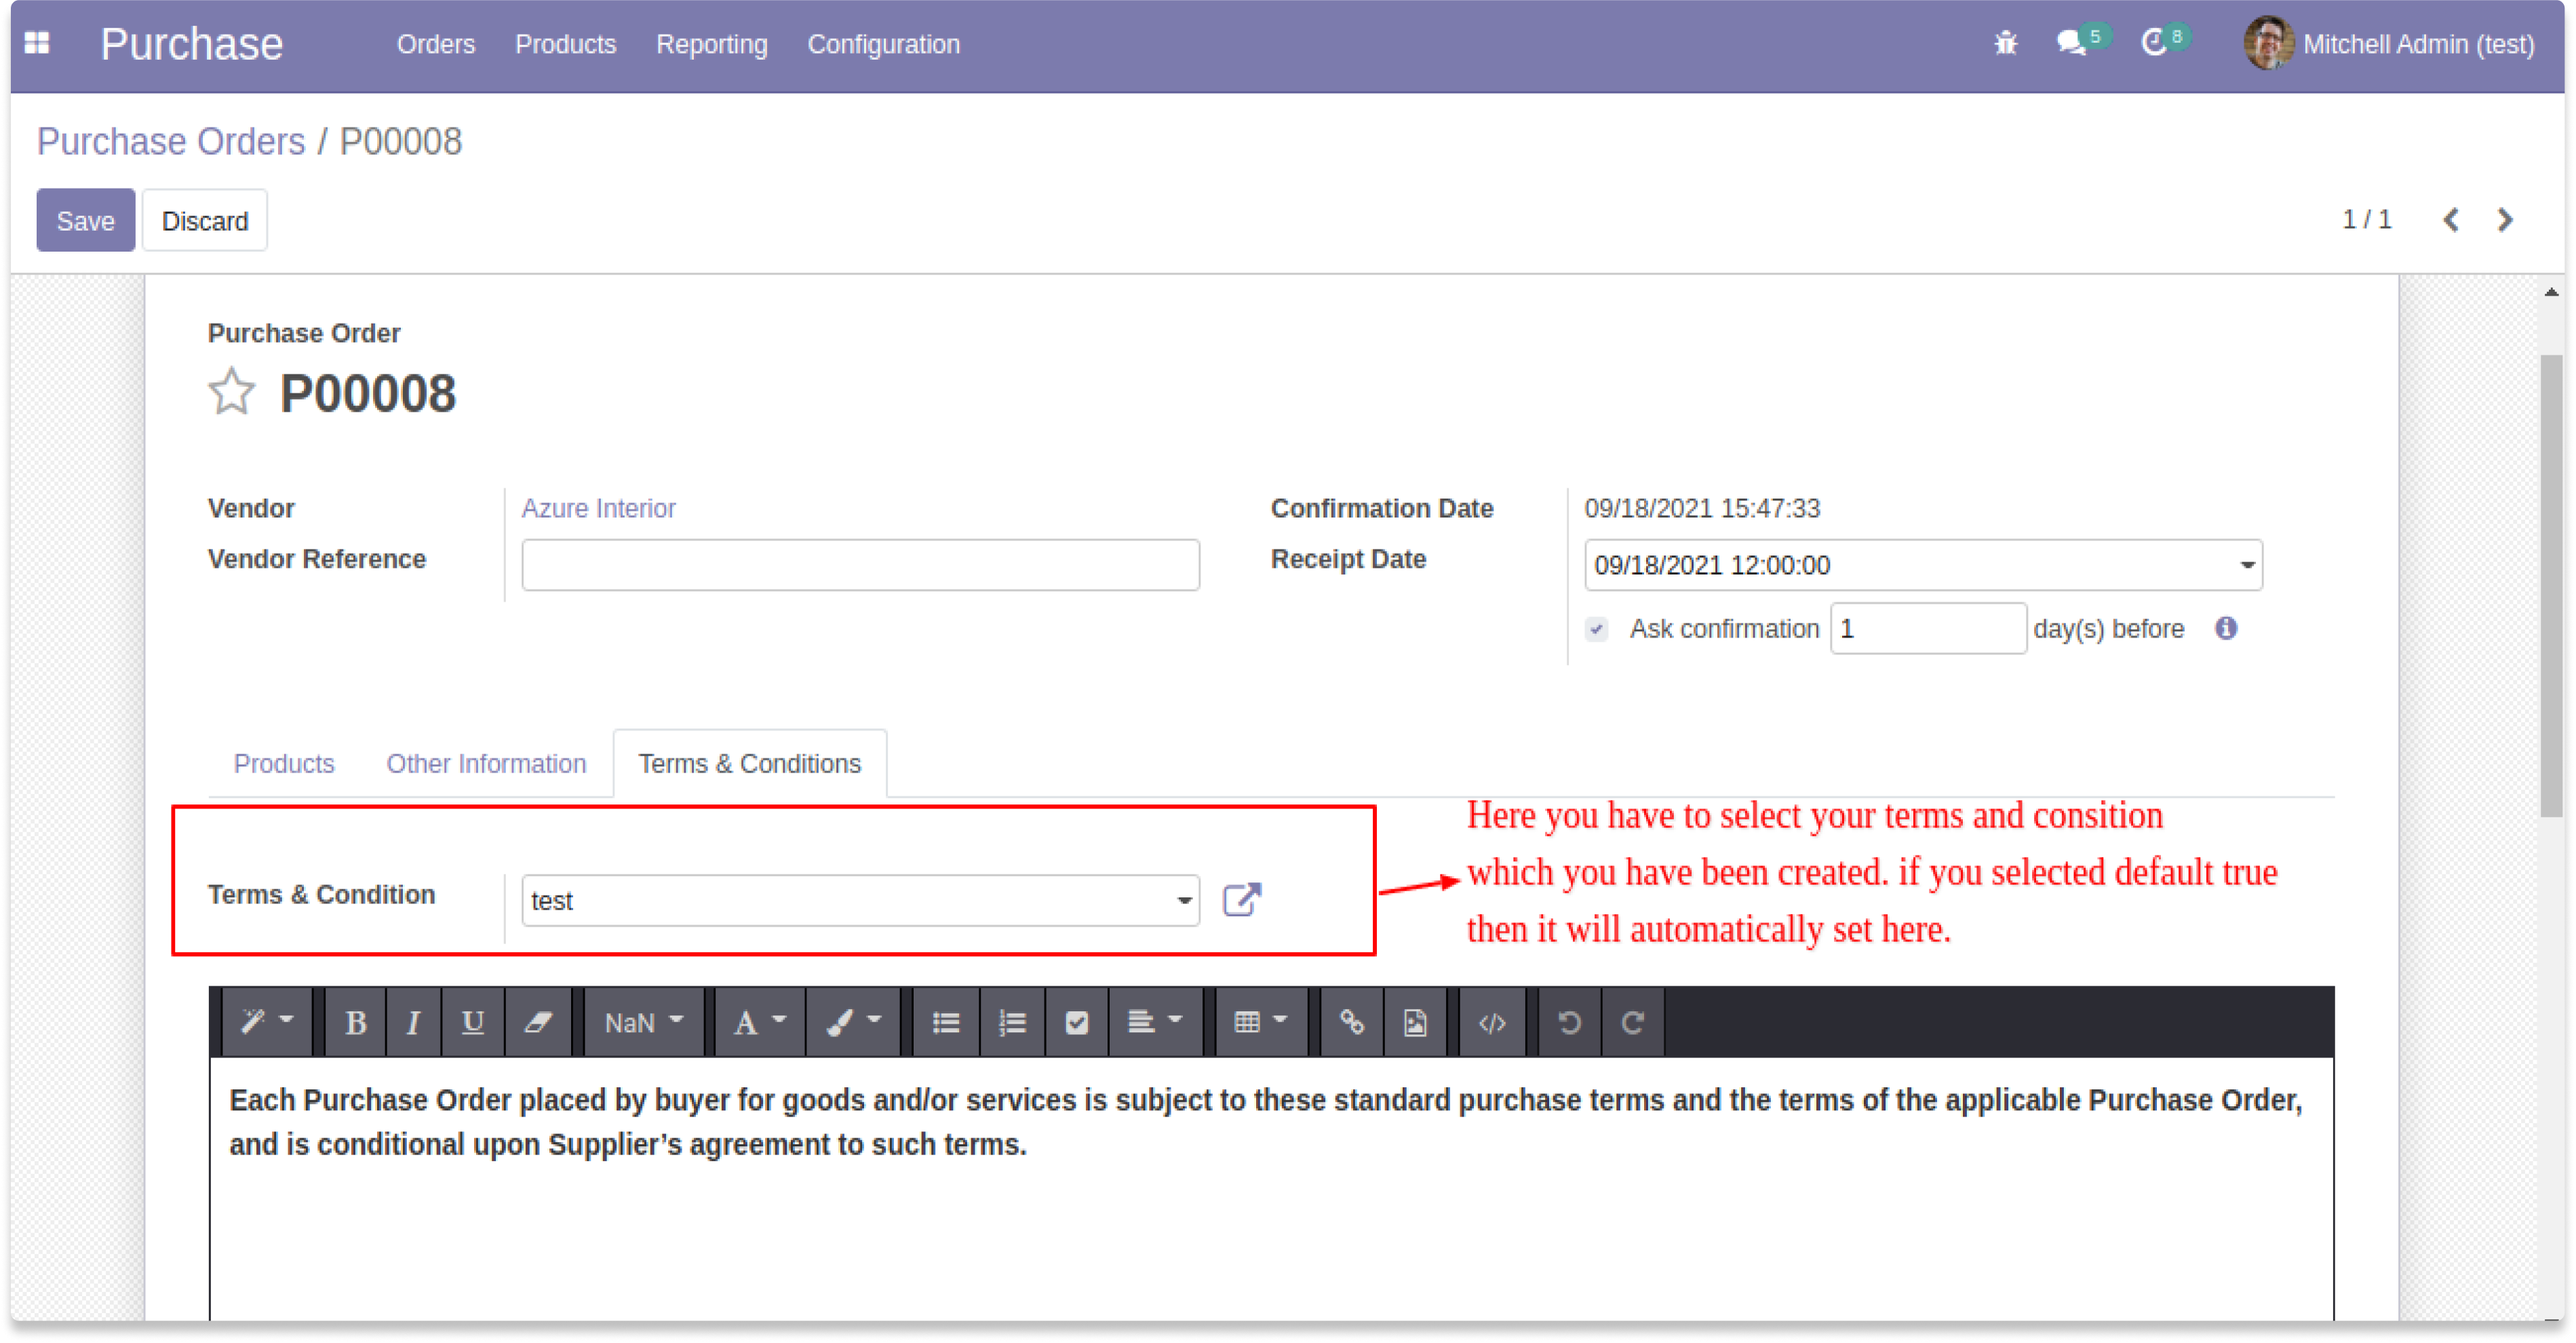Insert a checklist
Screen dimensions: 2576x1343
[1076, 1022]
